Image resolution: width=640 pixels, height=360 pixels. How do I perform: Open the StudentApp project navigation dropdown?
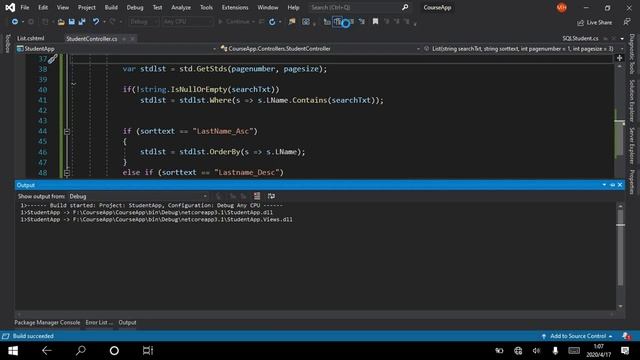[x=116, y=49]
